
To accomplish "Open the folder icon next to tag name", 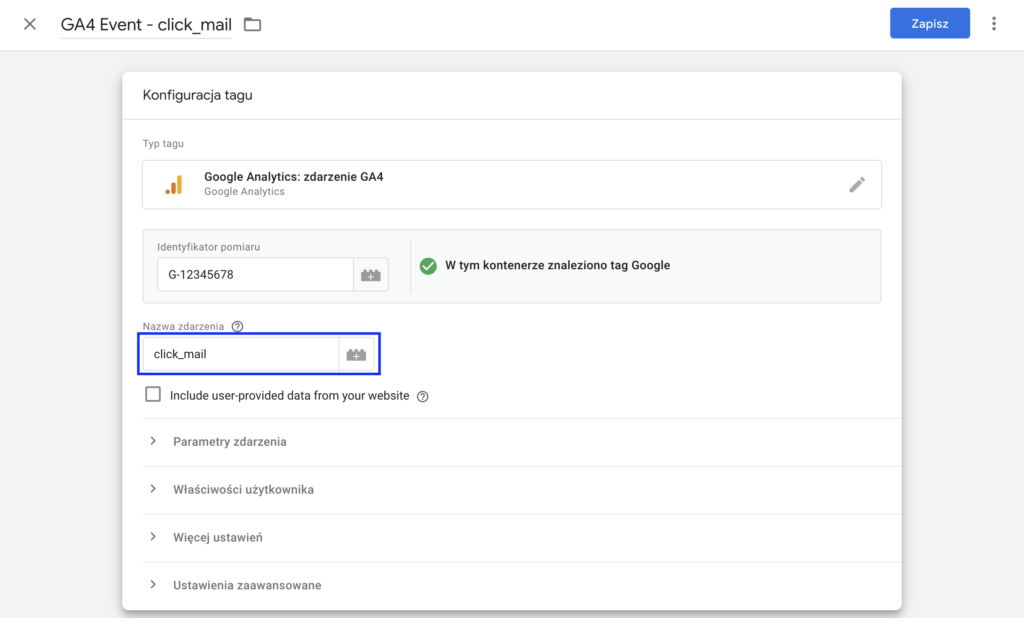I will pos(252,25).
